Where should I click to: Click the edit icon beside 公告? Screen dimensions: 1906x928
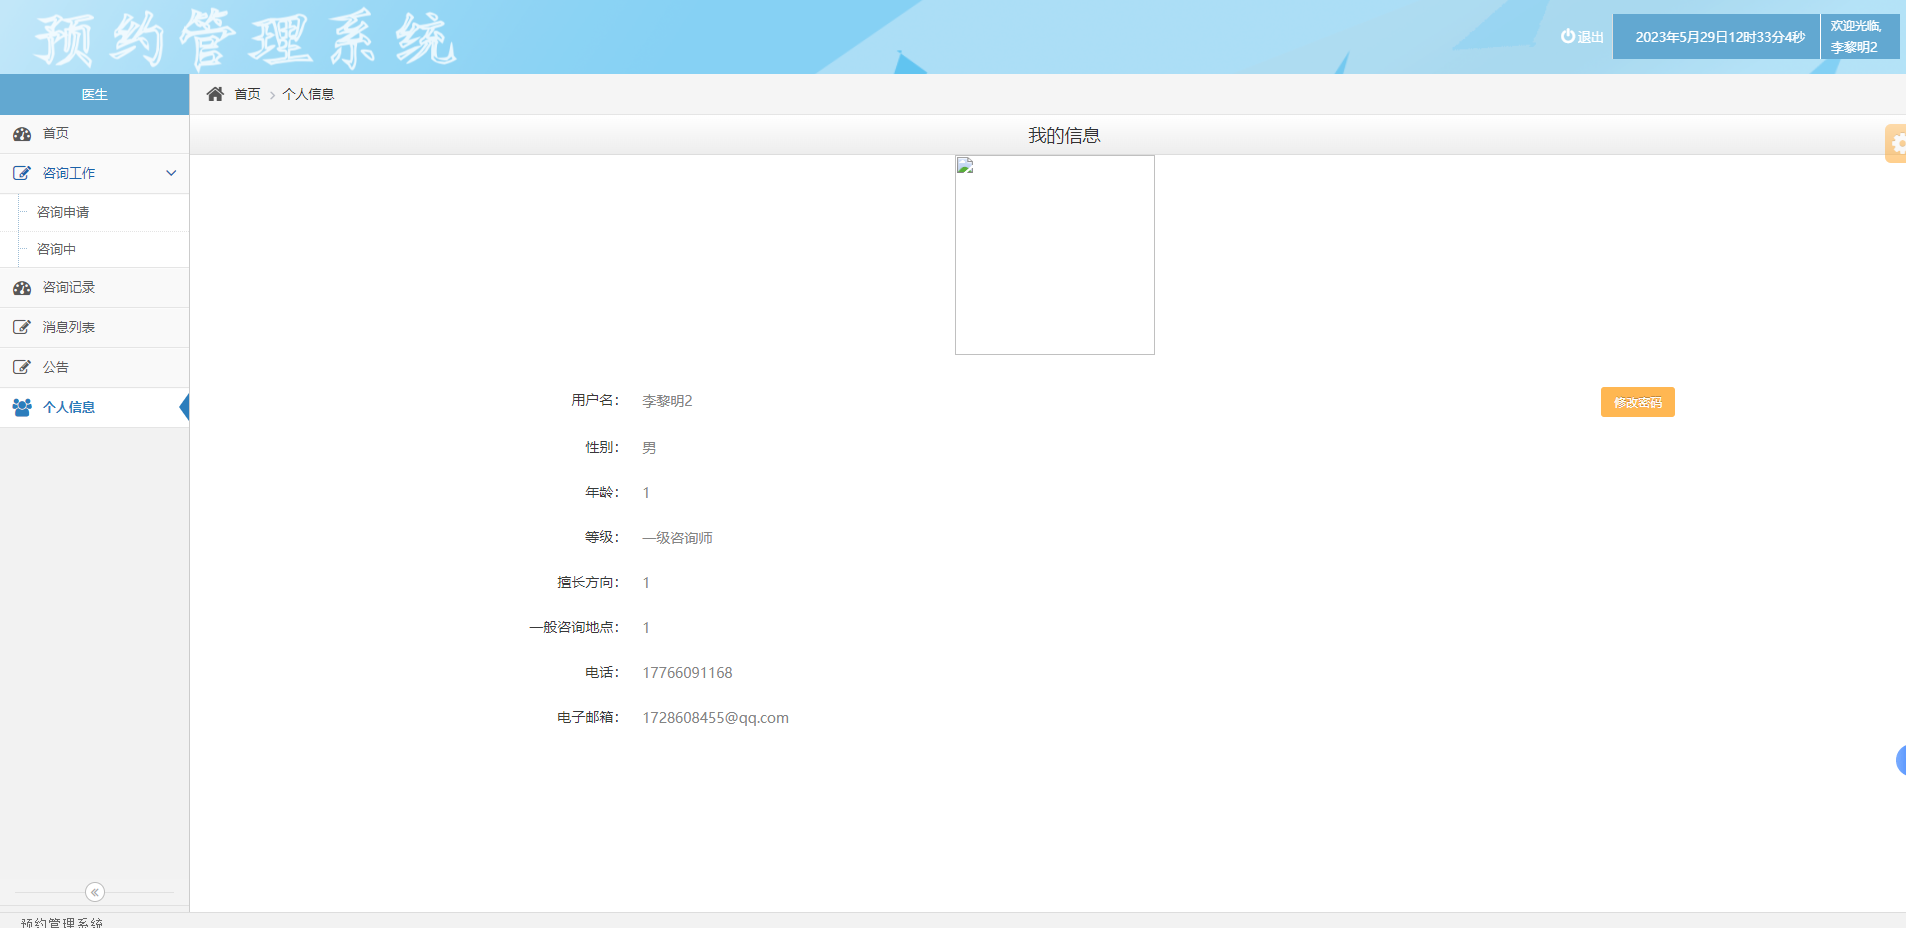(x=22, y=367)
